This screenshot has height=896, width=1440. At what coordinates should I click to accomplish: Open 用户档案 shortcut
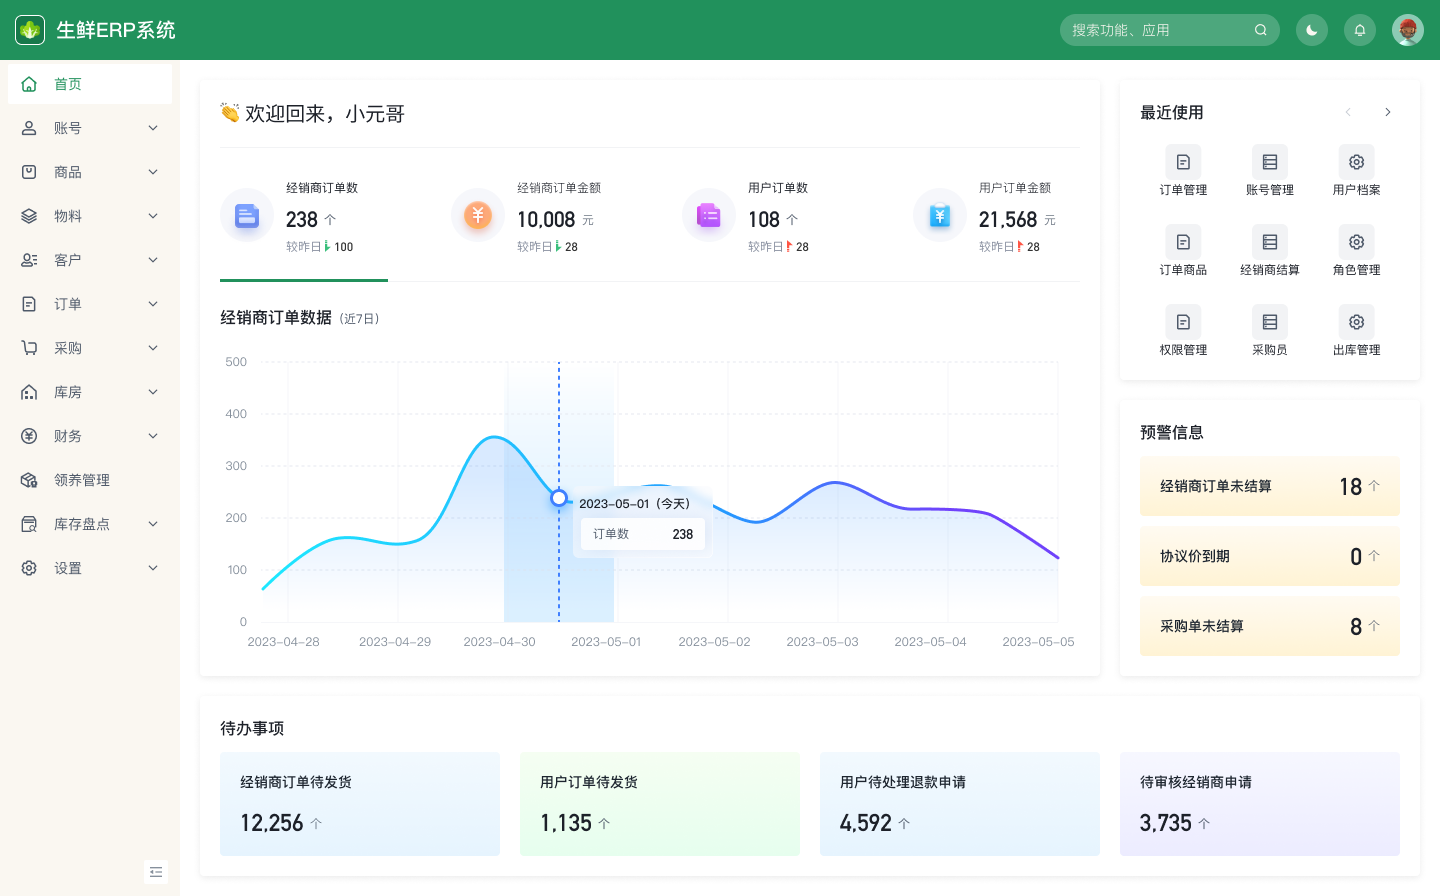tap(1357, 171)
